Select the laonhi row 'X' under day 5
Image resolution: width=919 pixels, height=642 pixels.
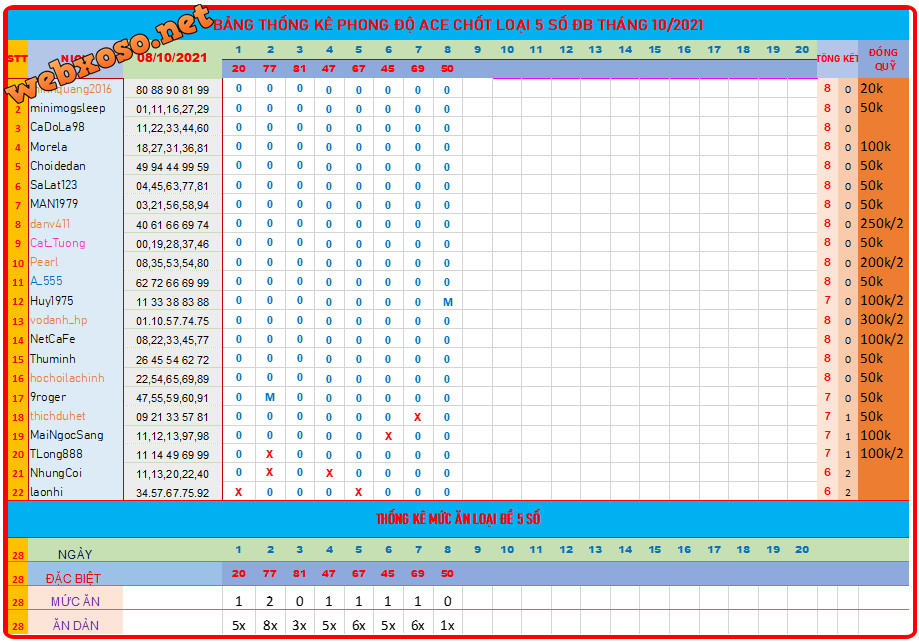[359, 492]
